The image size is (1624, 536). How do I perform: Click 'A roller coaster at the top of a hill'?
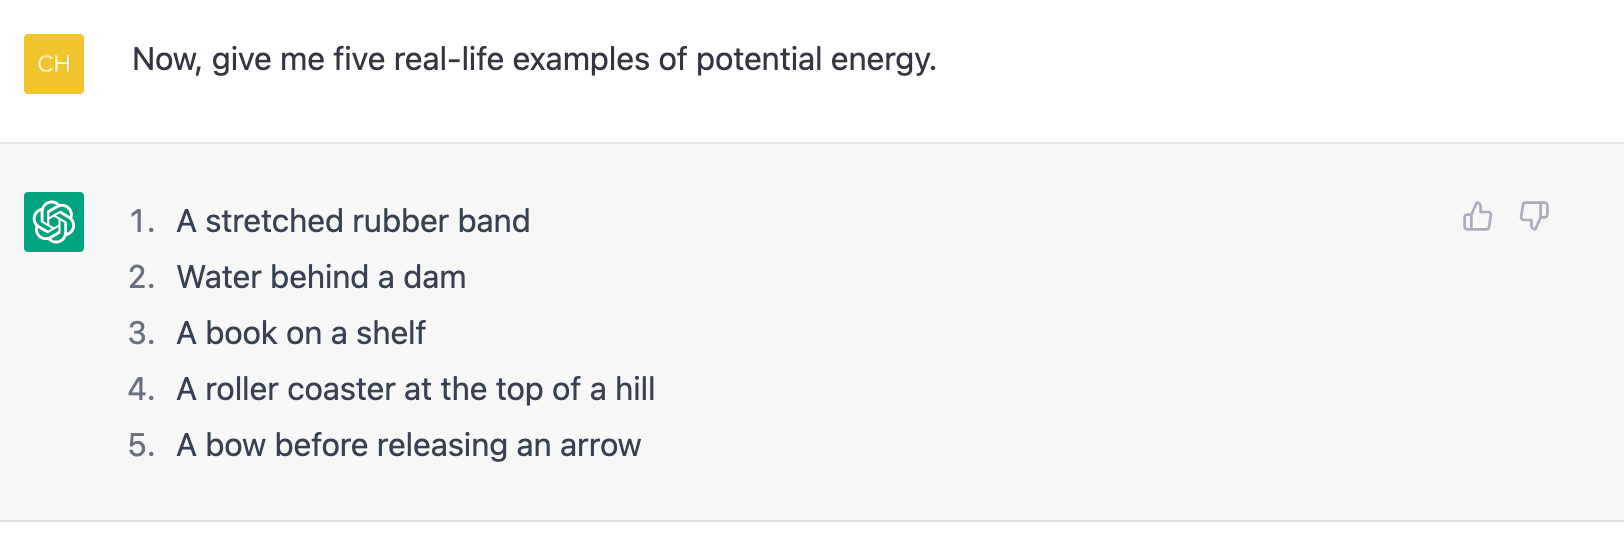416,389
